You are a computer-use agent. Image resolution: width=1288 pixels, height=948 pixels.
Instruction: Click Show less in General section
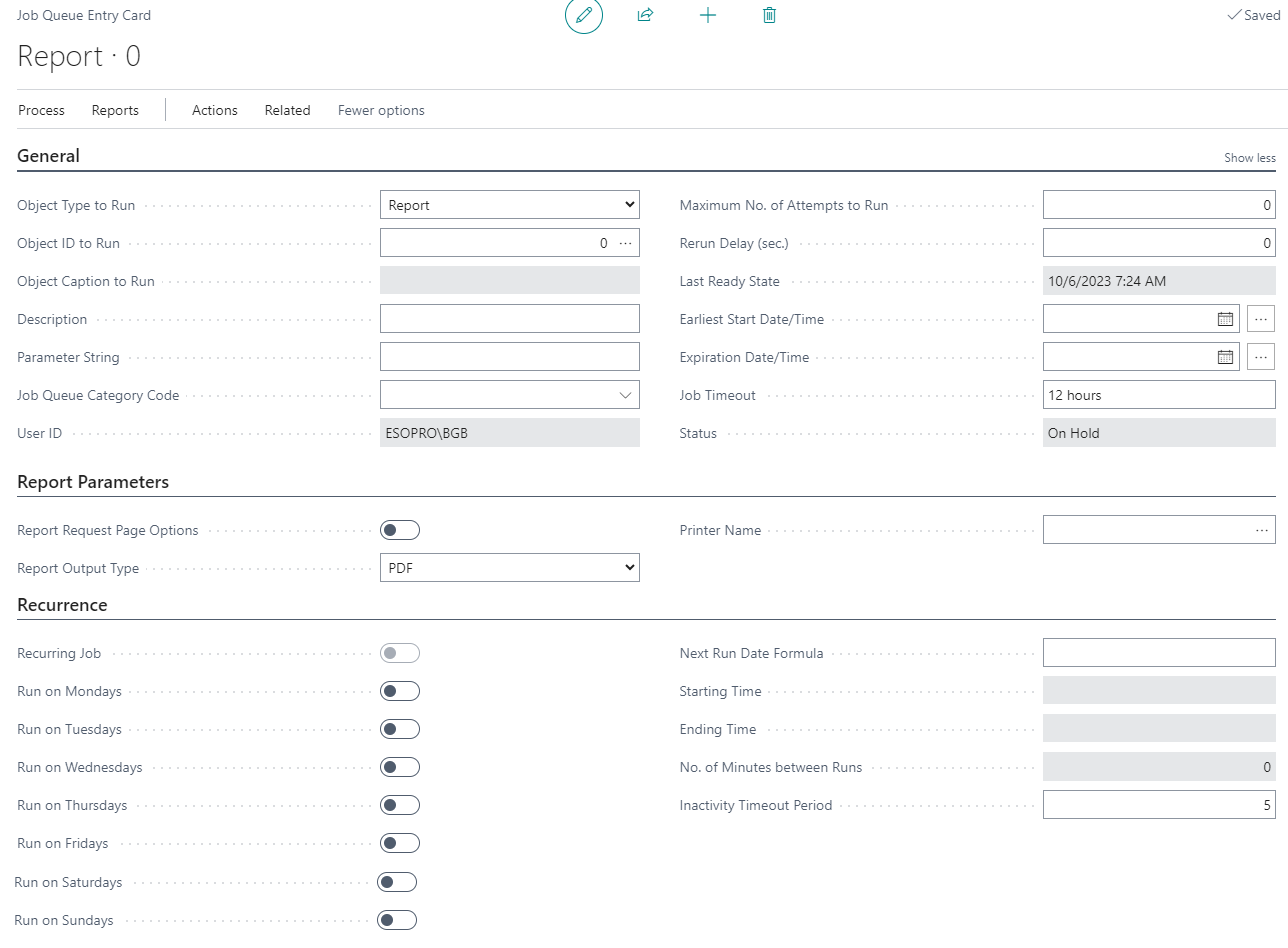(1249, 158)
